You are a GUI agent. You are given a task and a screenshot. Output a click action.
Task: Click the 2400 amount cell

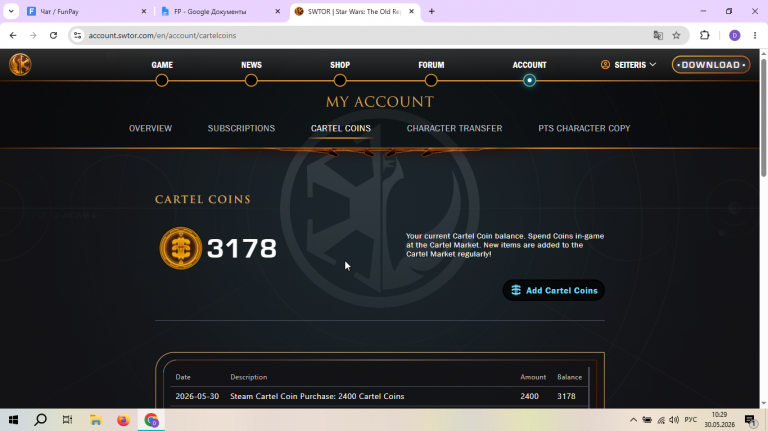coord(529,396)
